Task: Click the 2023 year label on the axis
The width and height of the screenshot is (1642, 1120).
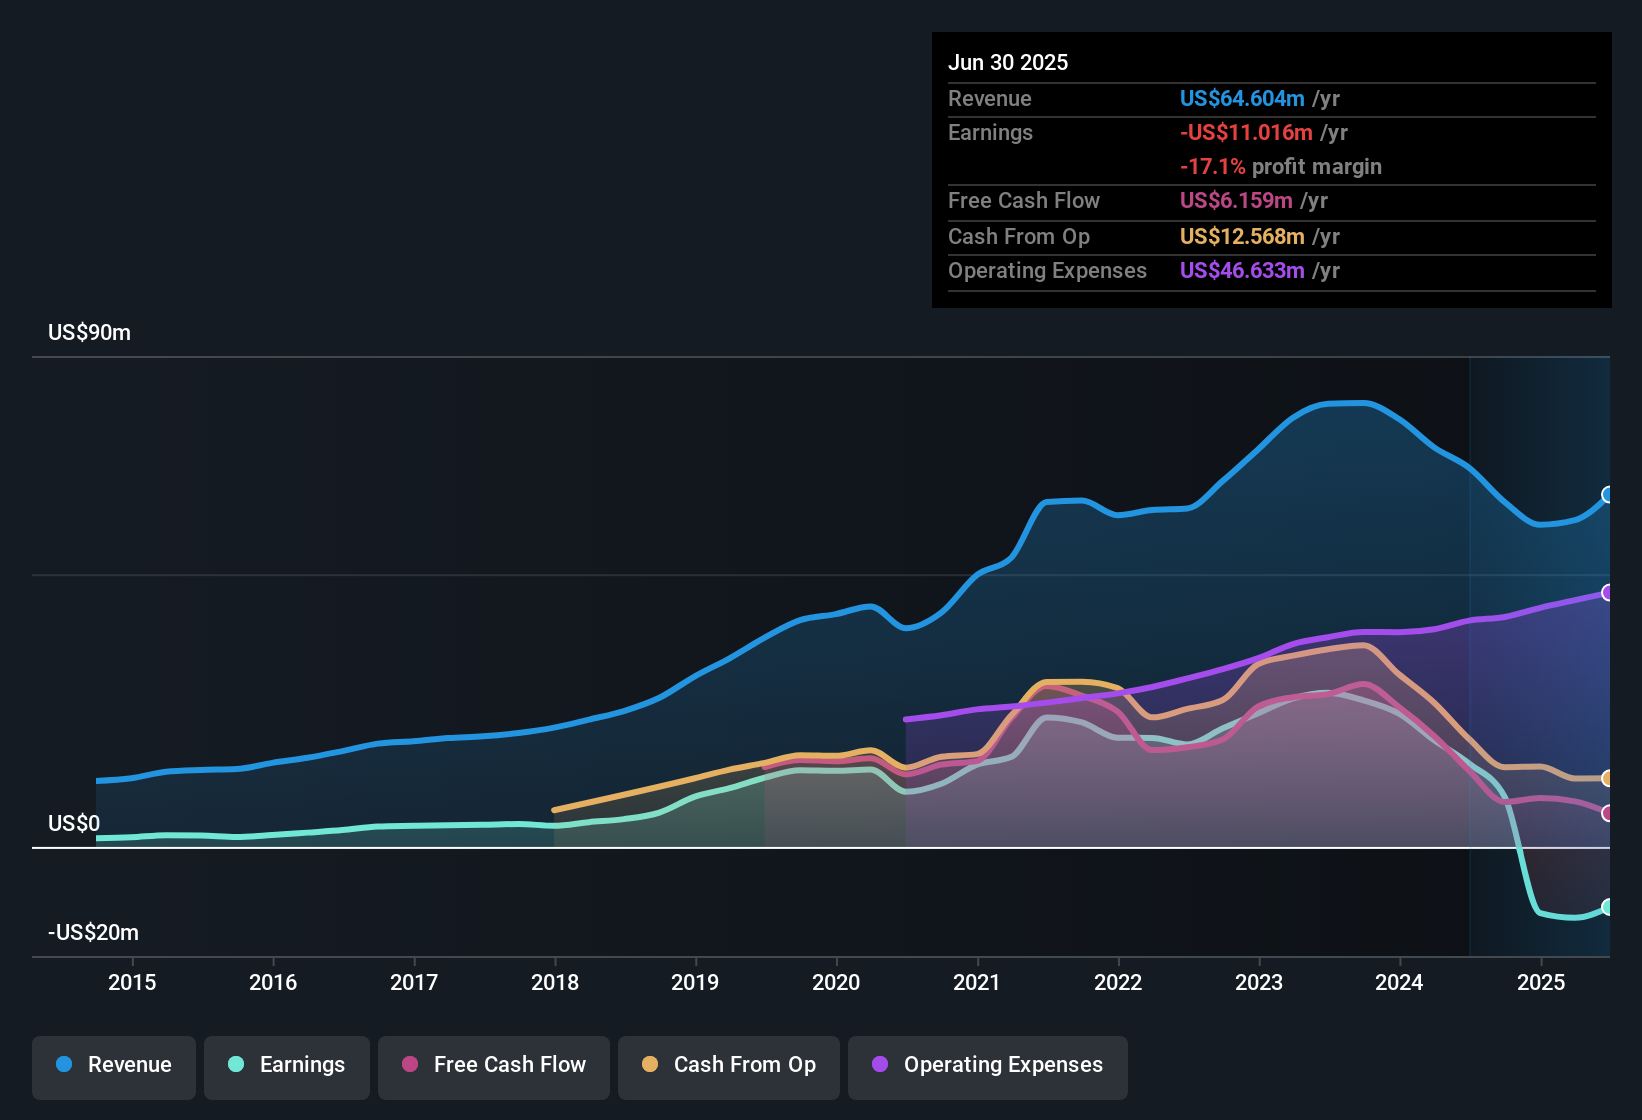Action: [x=1260, y=982]
